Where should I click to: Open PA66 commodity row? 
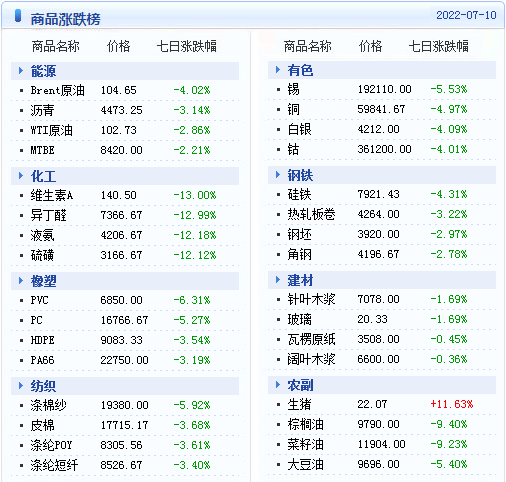(125, 360)
